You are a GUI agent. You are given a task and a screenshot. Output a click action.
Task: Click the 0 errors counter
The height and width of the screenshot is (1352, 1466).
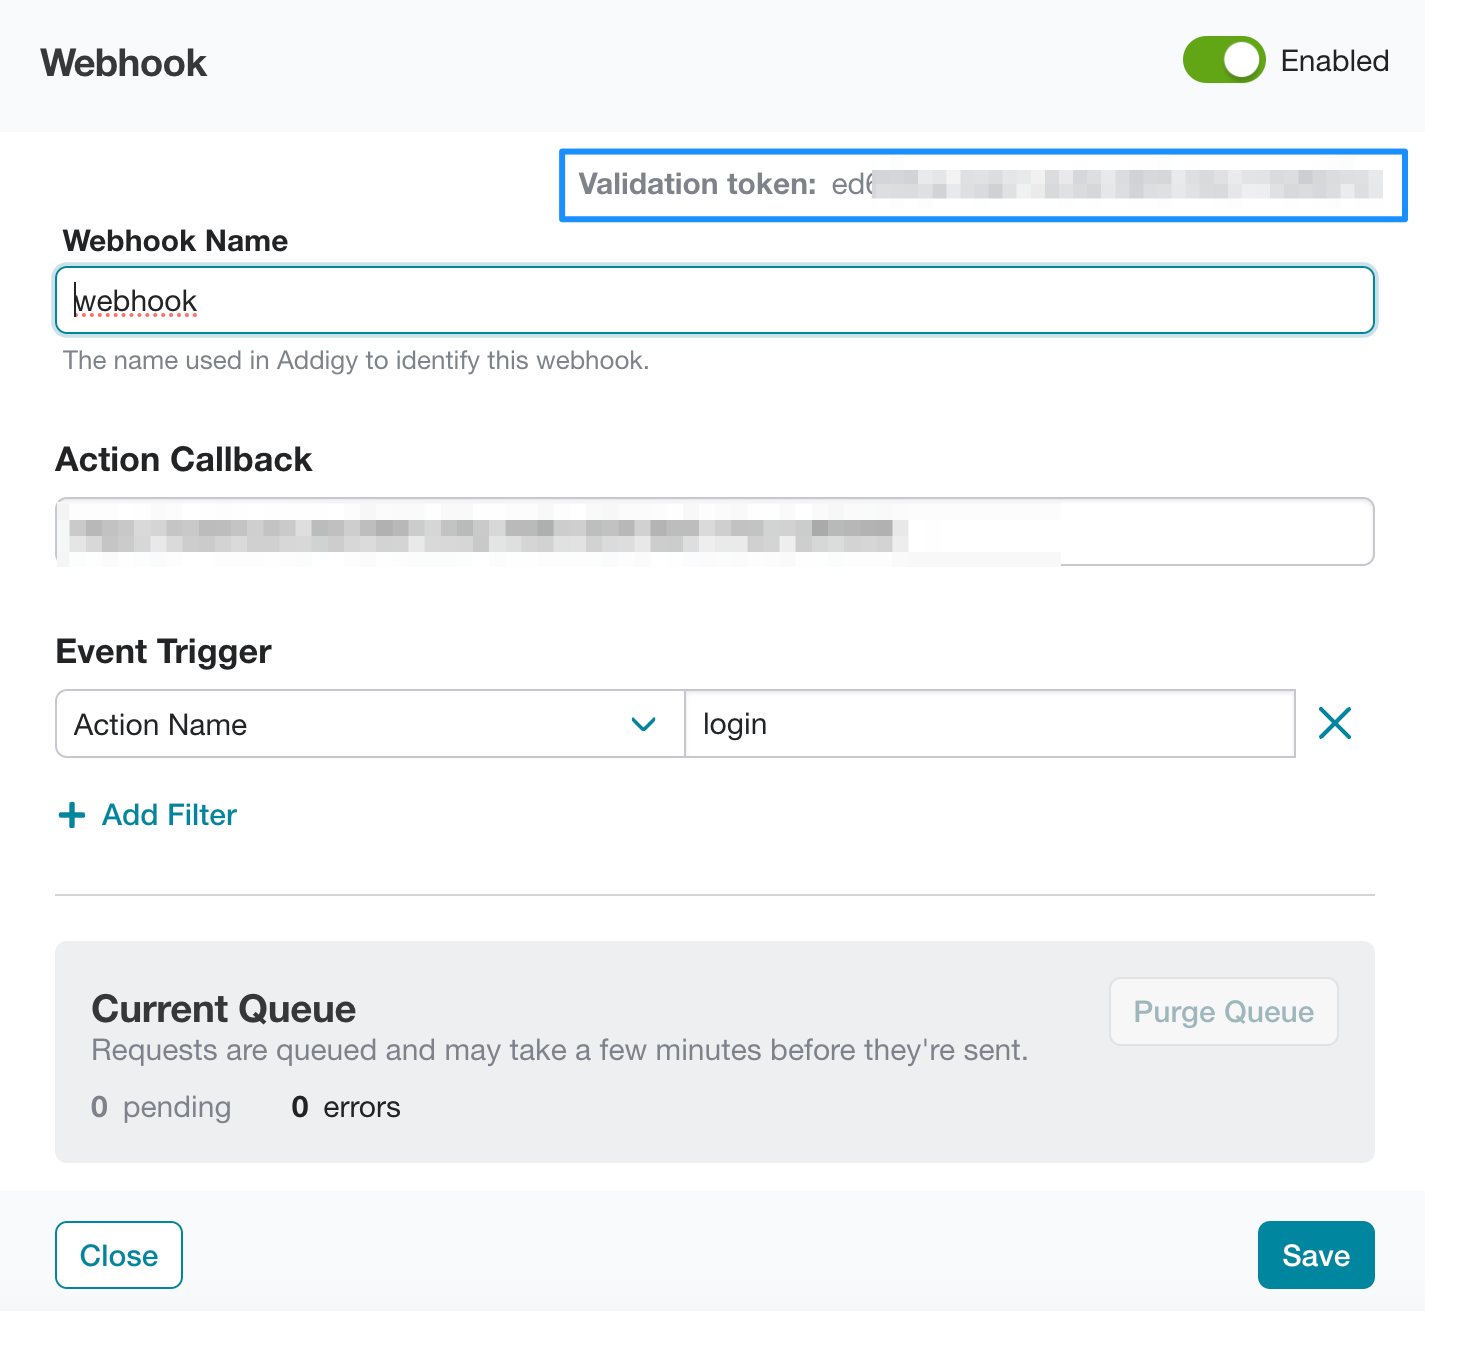pyautogui.click(x=346, y=1107)
